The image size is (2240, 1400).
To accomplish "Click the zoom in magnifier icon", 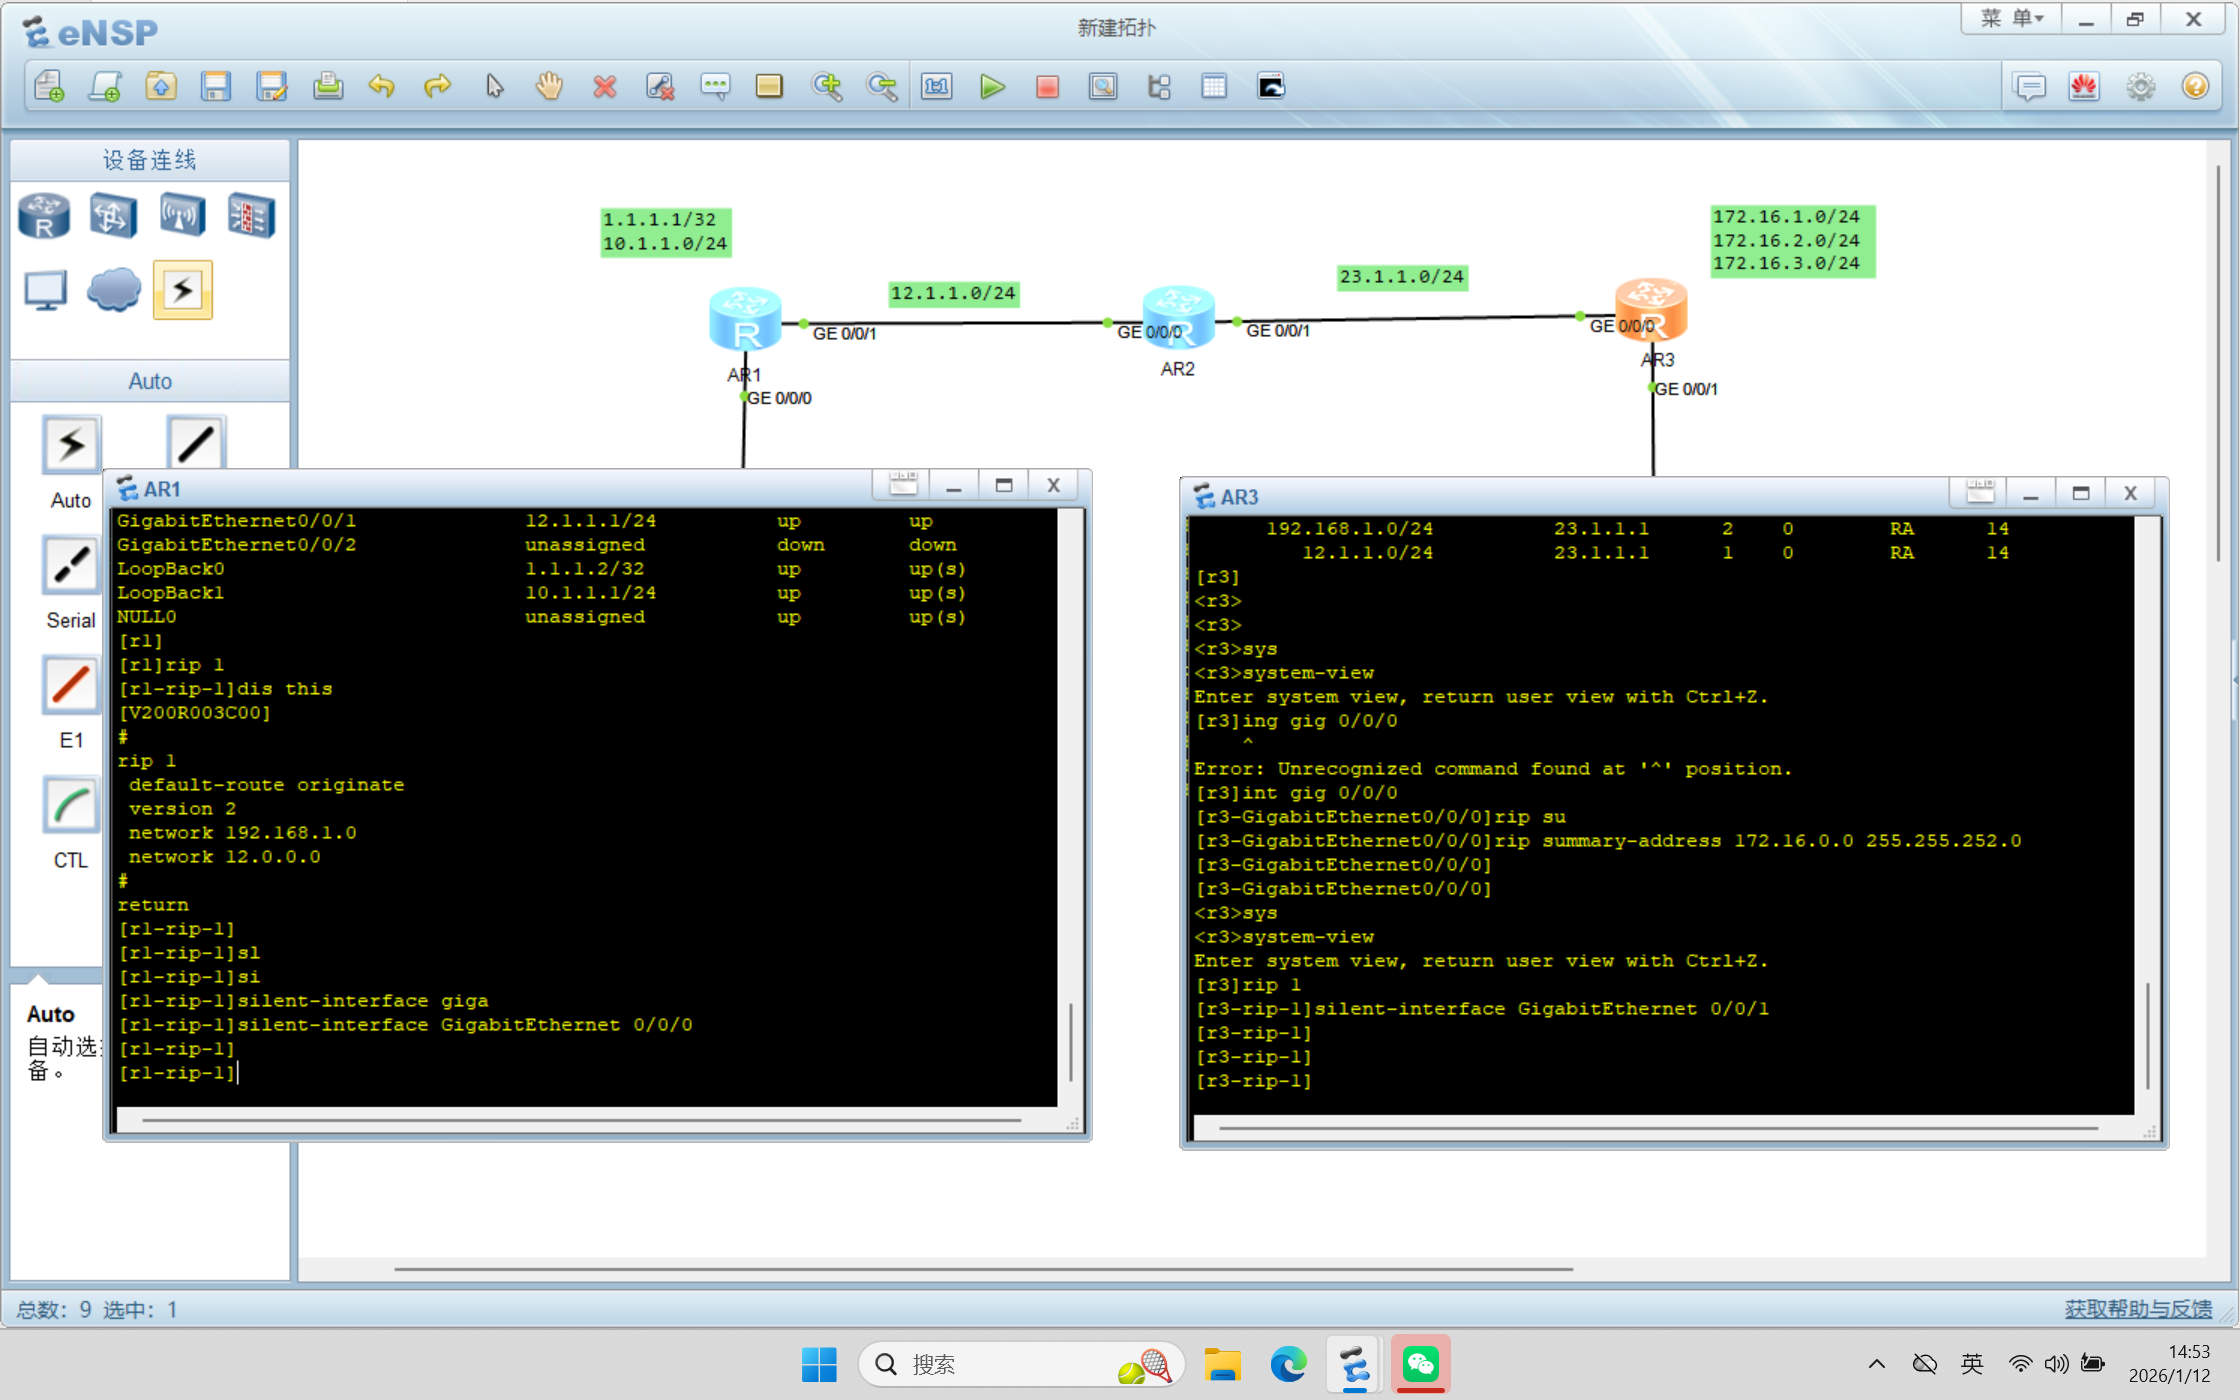I will pos(826,87).
